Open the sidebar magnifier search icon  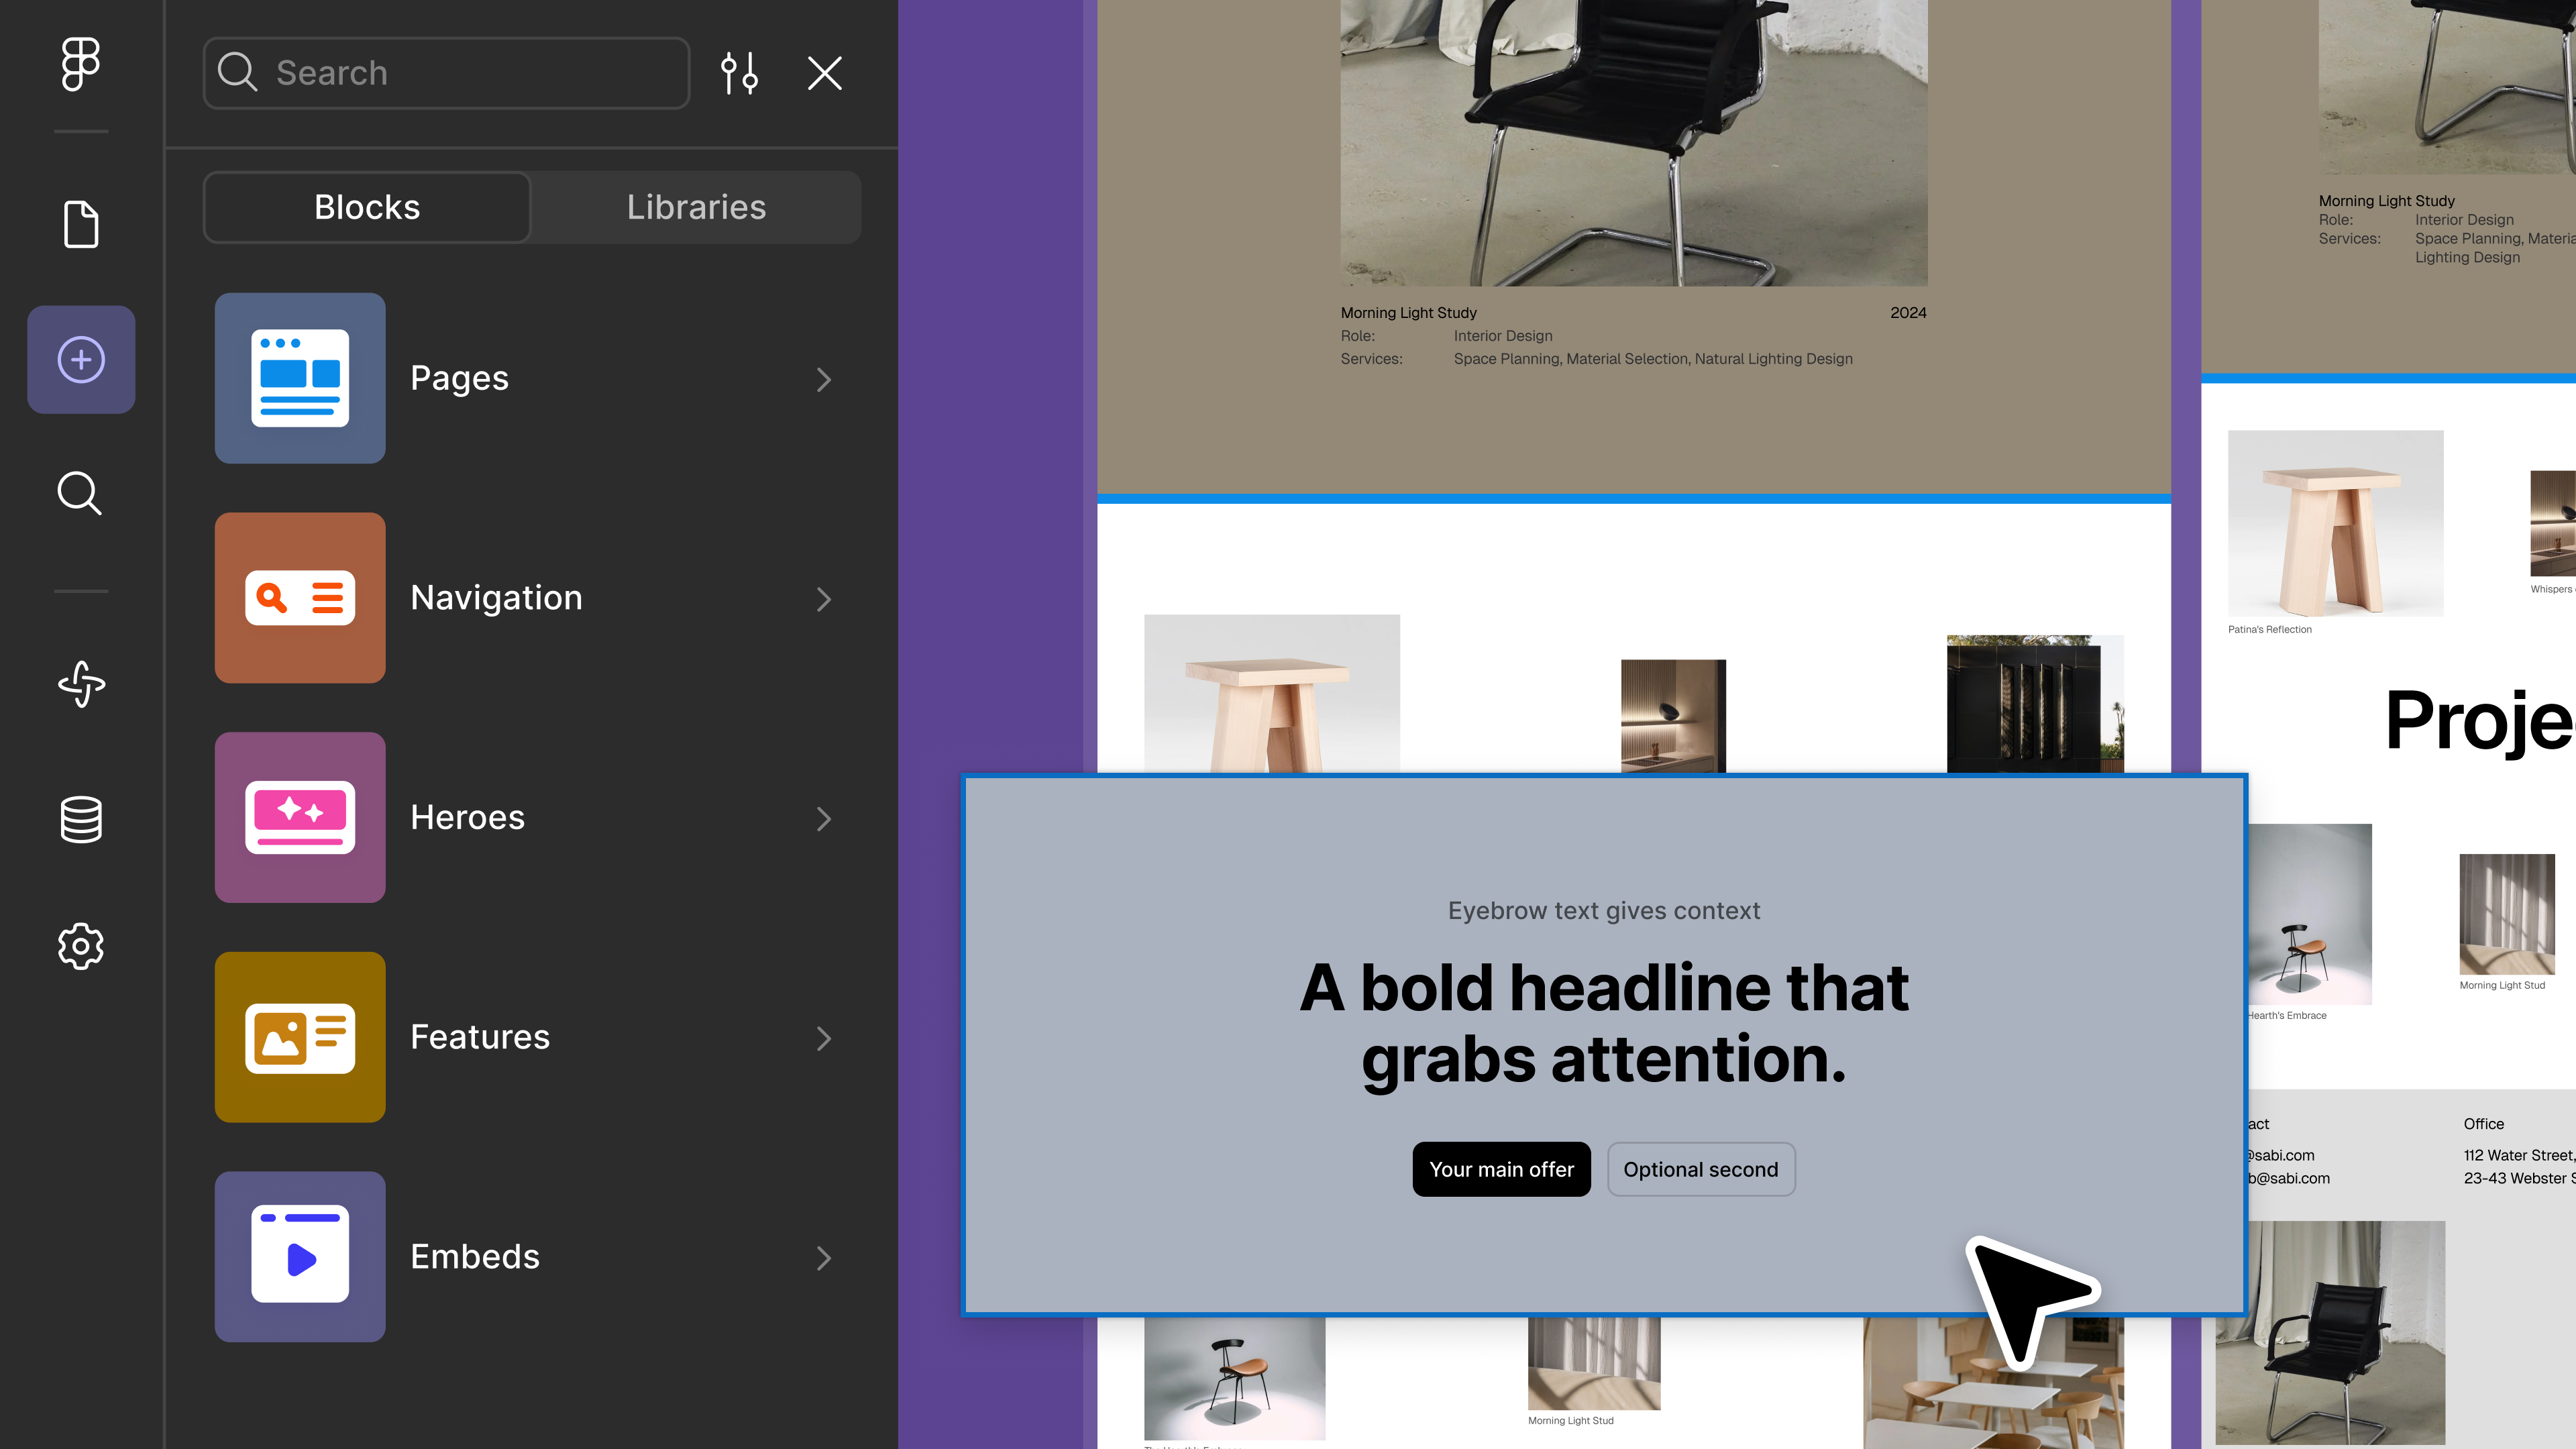click(x=80, y=493)
